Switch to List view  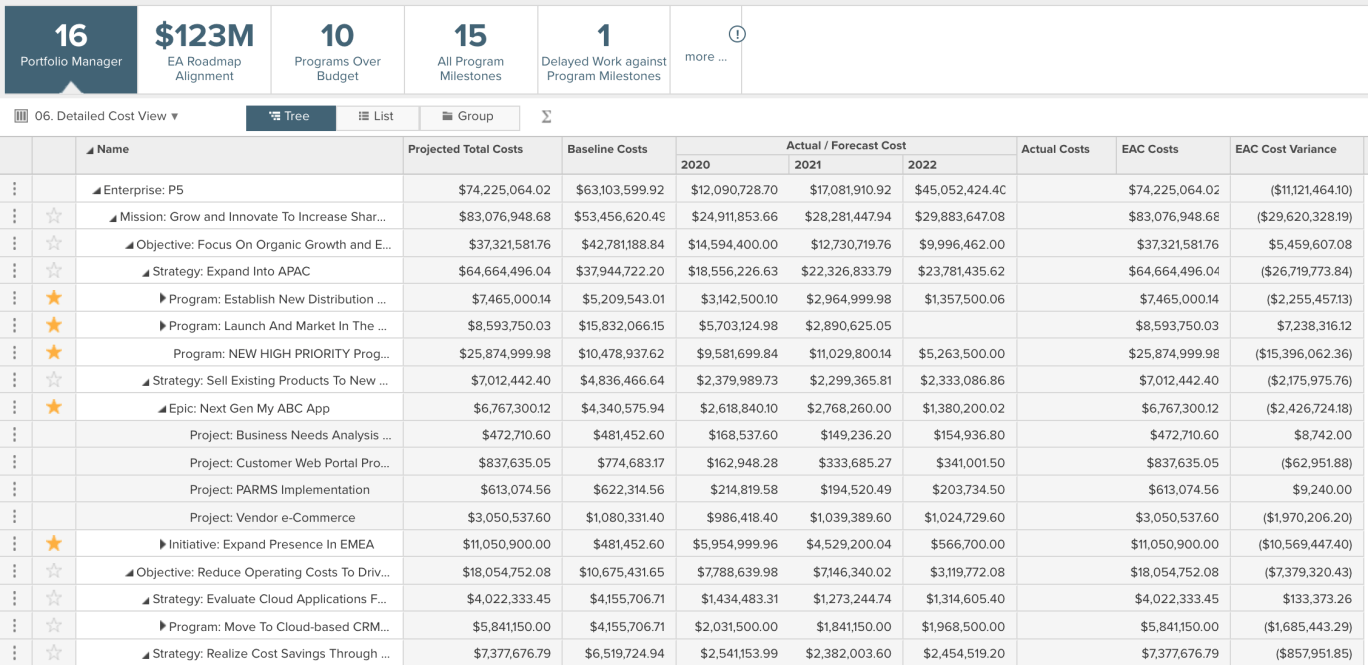tap(377, 117)
